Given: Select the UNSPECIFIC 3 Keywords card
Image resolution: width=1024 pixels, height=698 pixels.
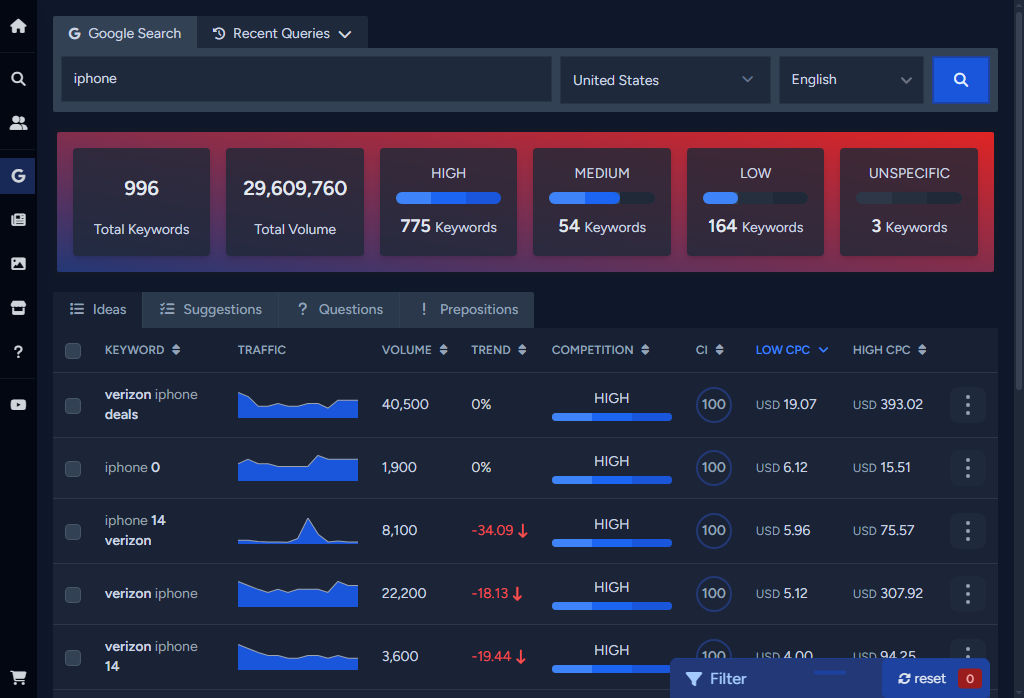Looking at the screenshot, I should pos(909,202).
